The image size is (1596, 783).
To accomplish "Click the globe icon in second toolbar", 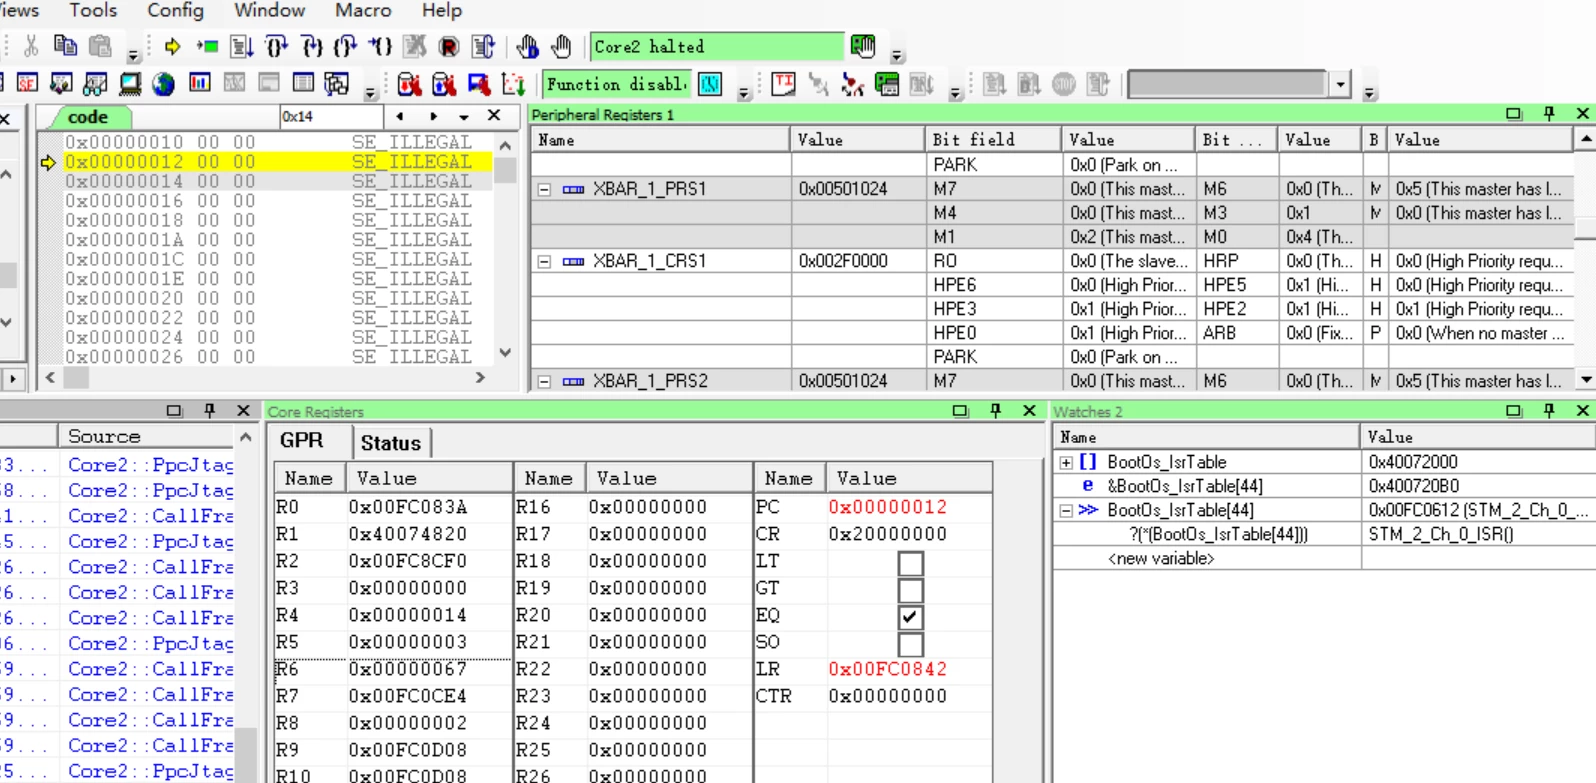I will [x=164, y=83].
